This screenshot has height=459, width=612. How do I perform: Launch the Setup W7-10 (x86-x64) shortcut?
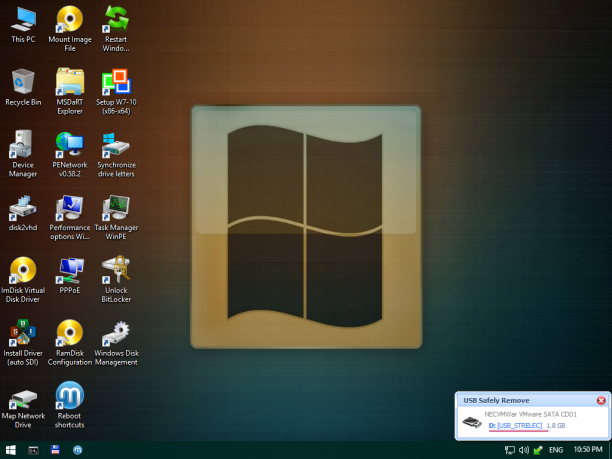coord(116,91)
